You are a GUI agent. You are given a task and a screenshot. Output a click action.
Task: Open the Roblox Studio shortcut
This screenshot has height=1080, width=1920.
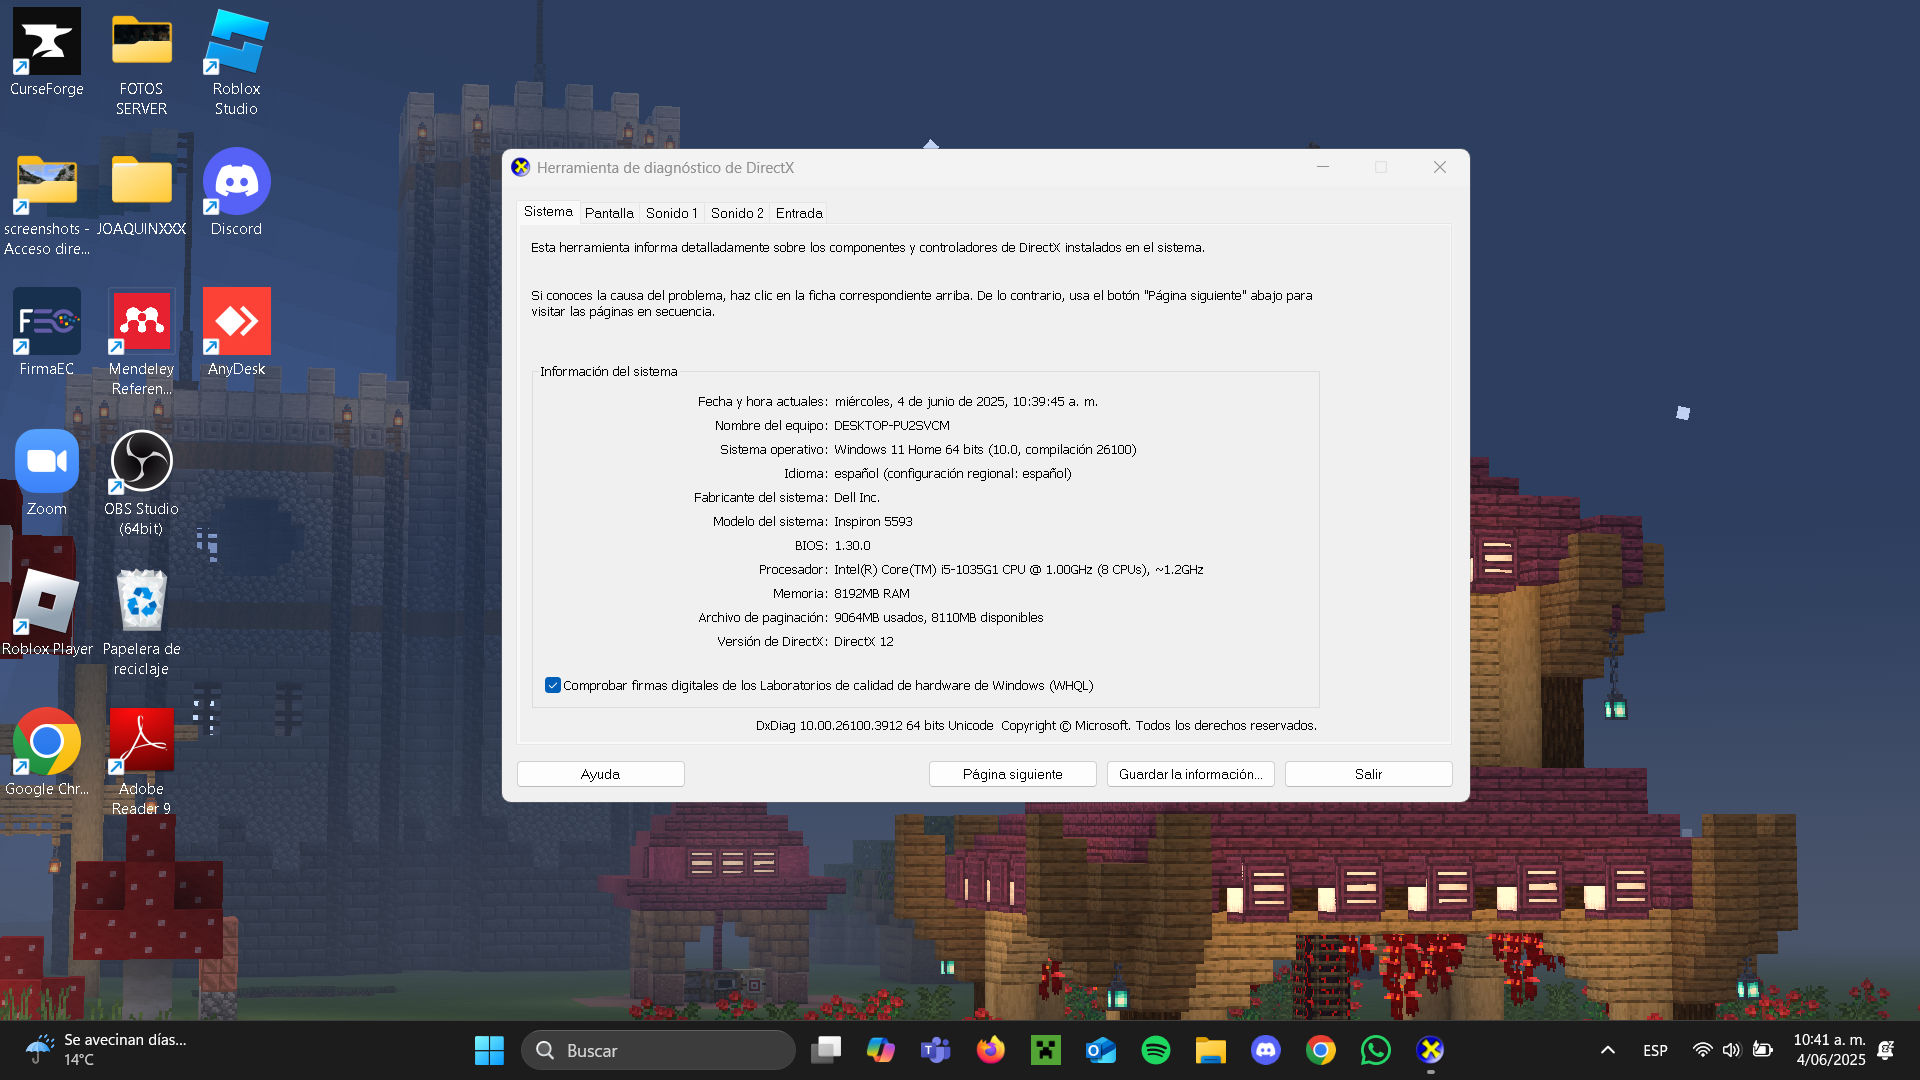tap(236, 43)
